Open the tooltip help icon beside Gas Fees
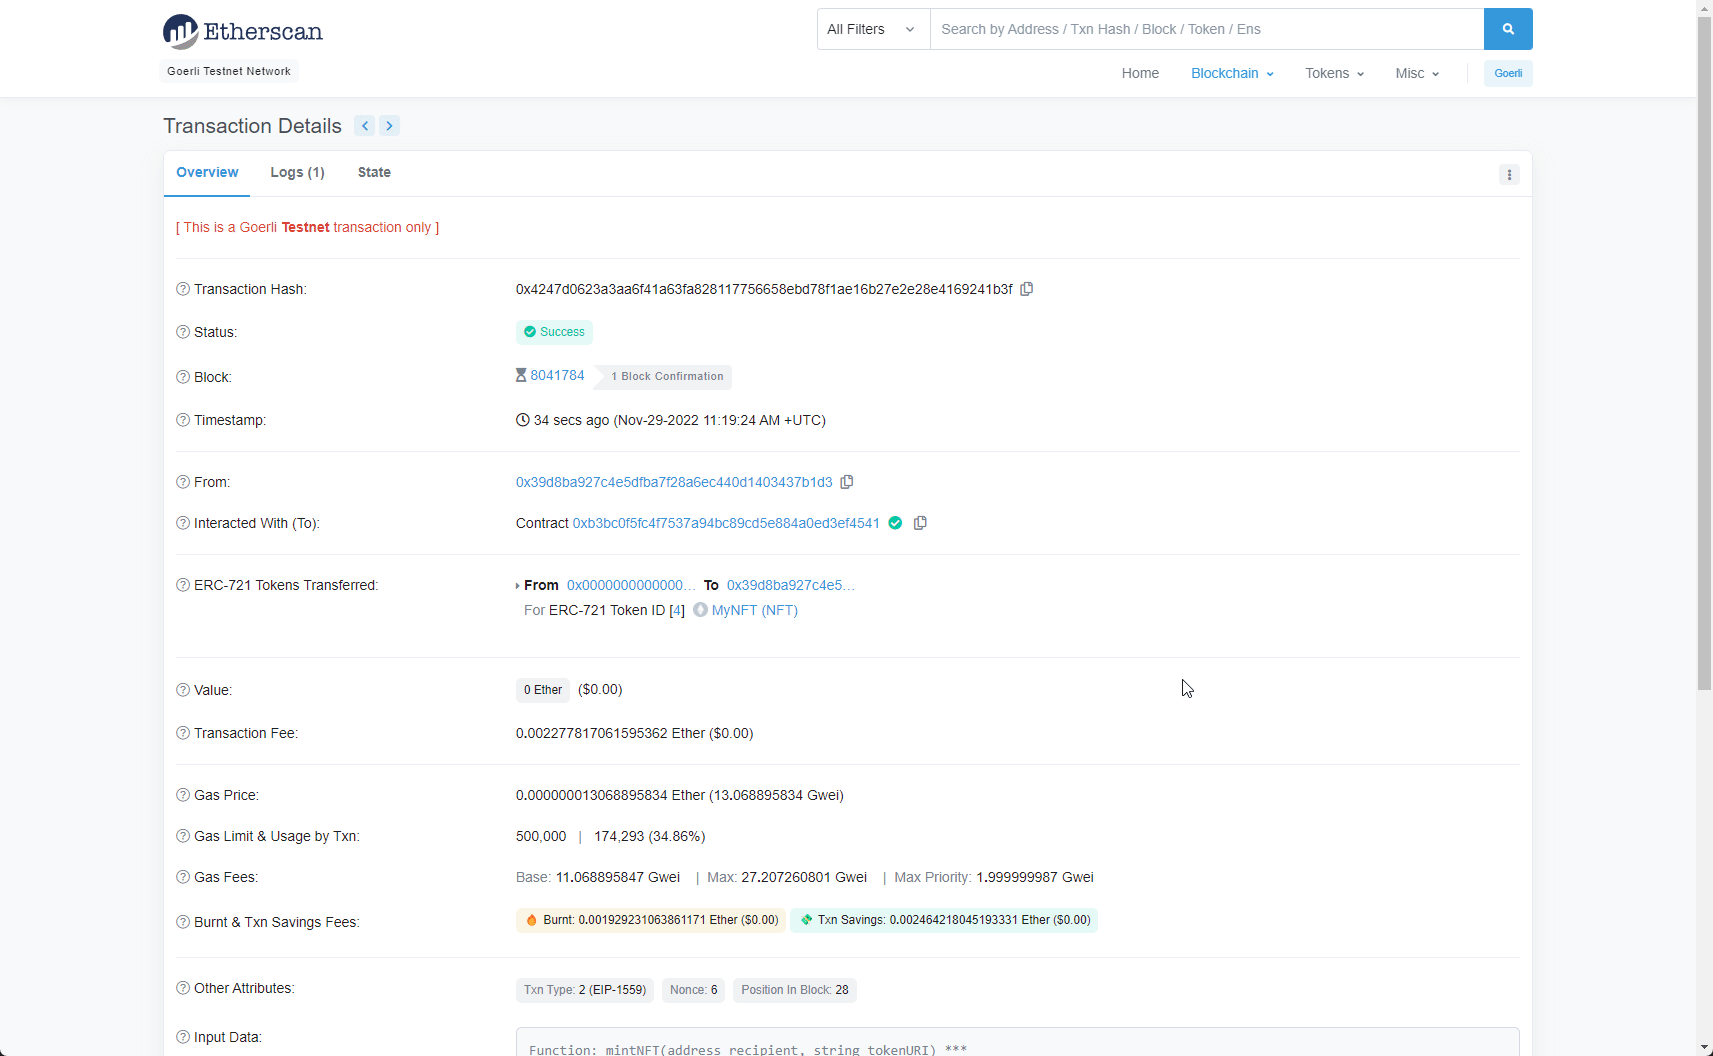This screenshot has width=1713, height=1056. click(181, 877)
